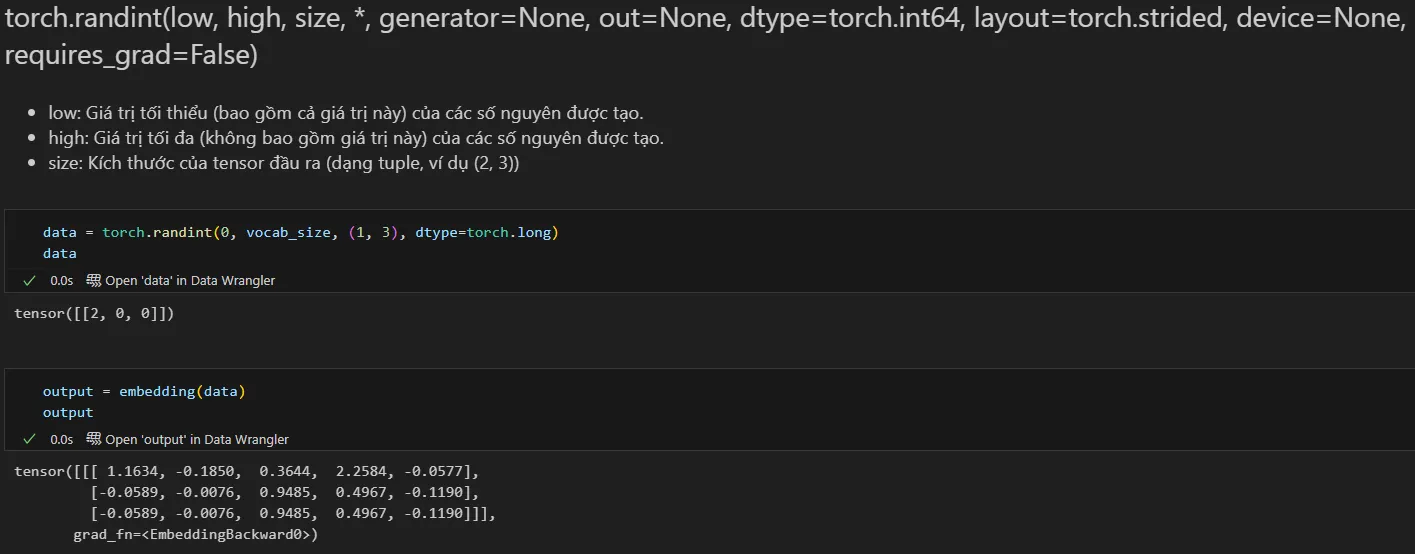This screenshot has width=1415, height=554.
Task: Place cursor in the torch.randint code line
Action: 300,232
